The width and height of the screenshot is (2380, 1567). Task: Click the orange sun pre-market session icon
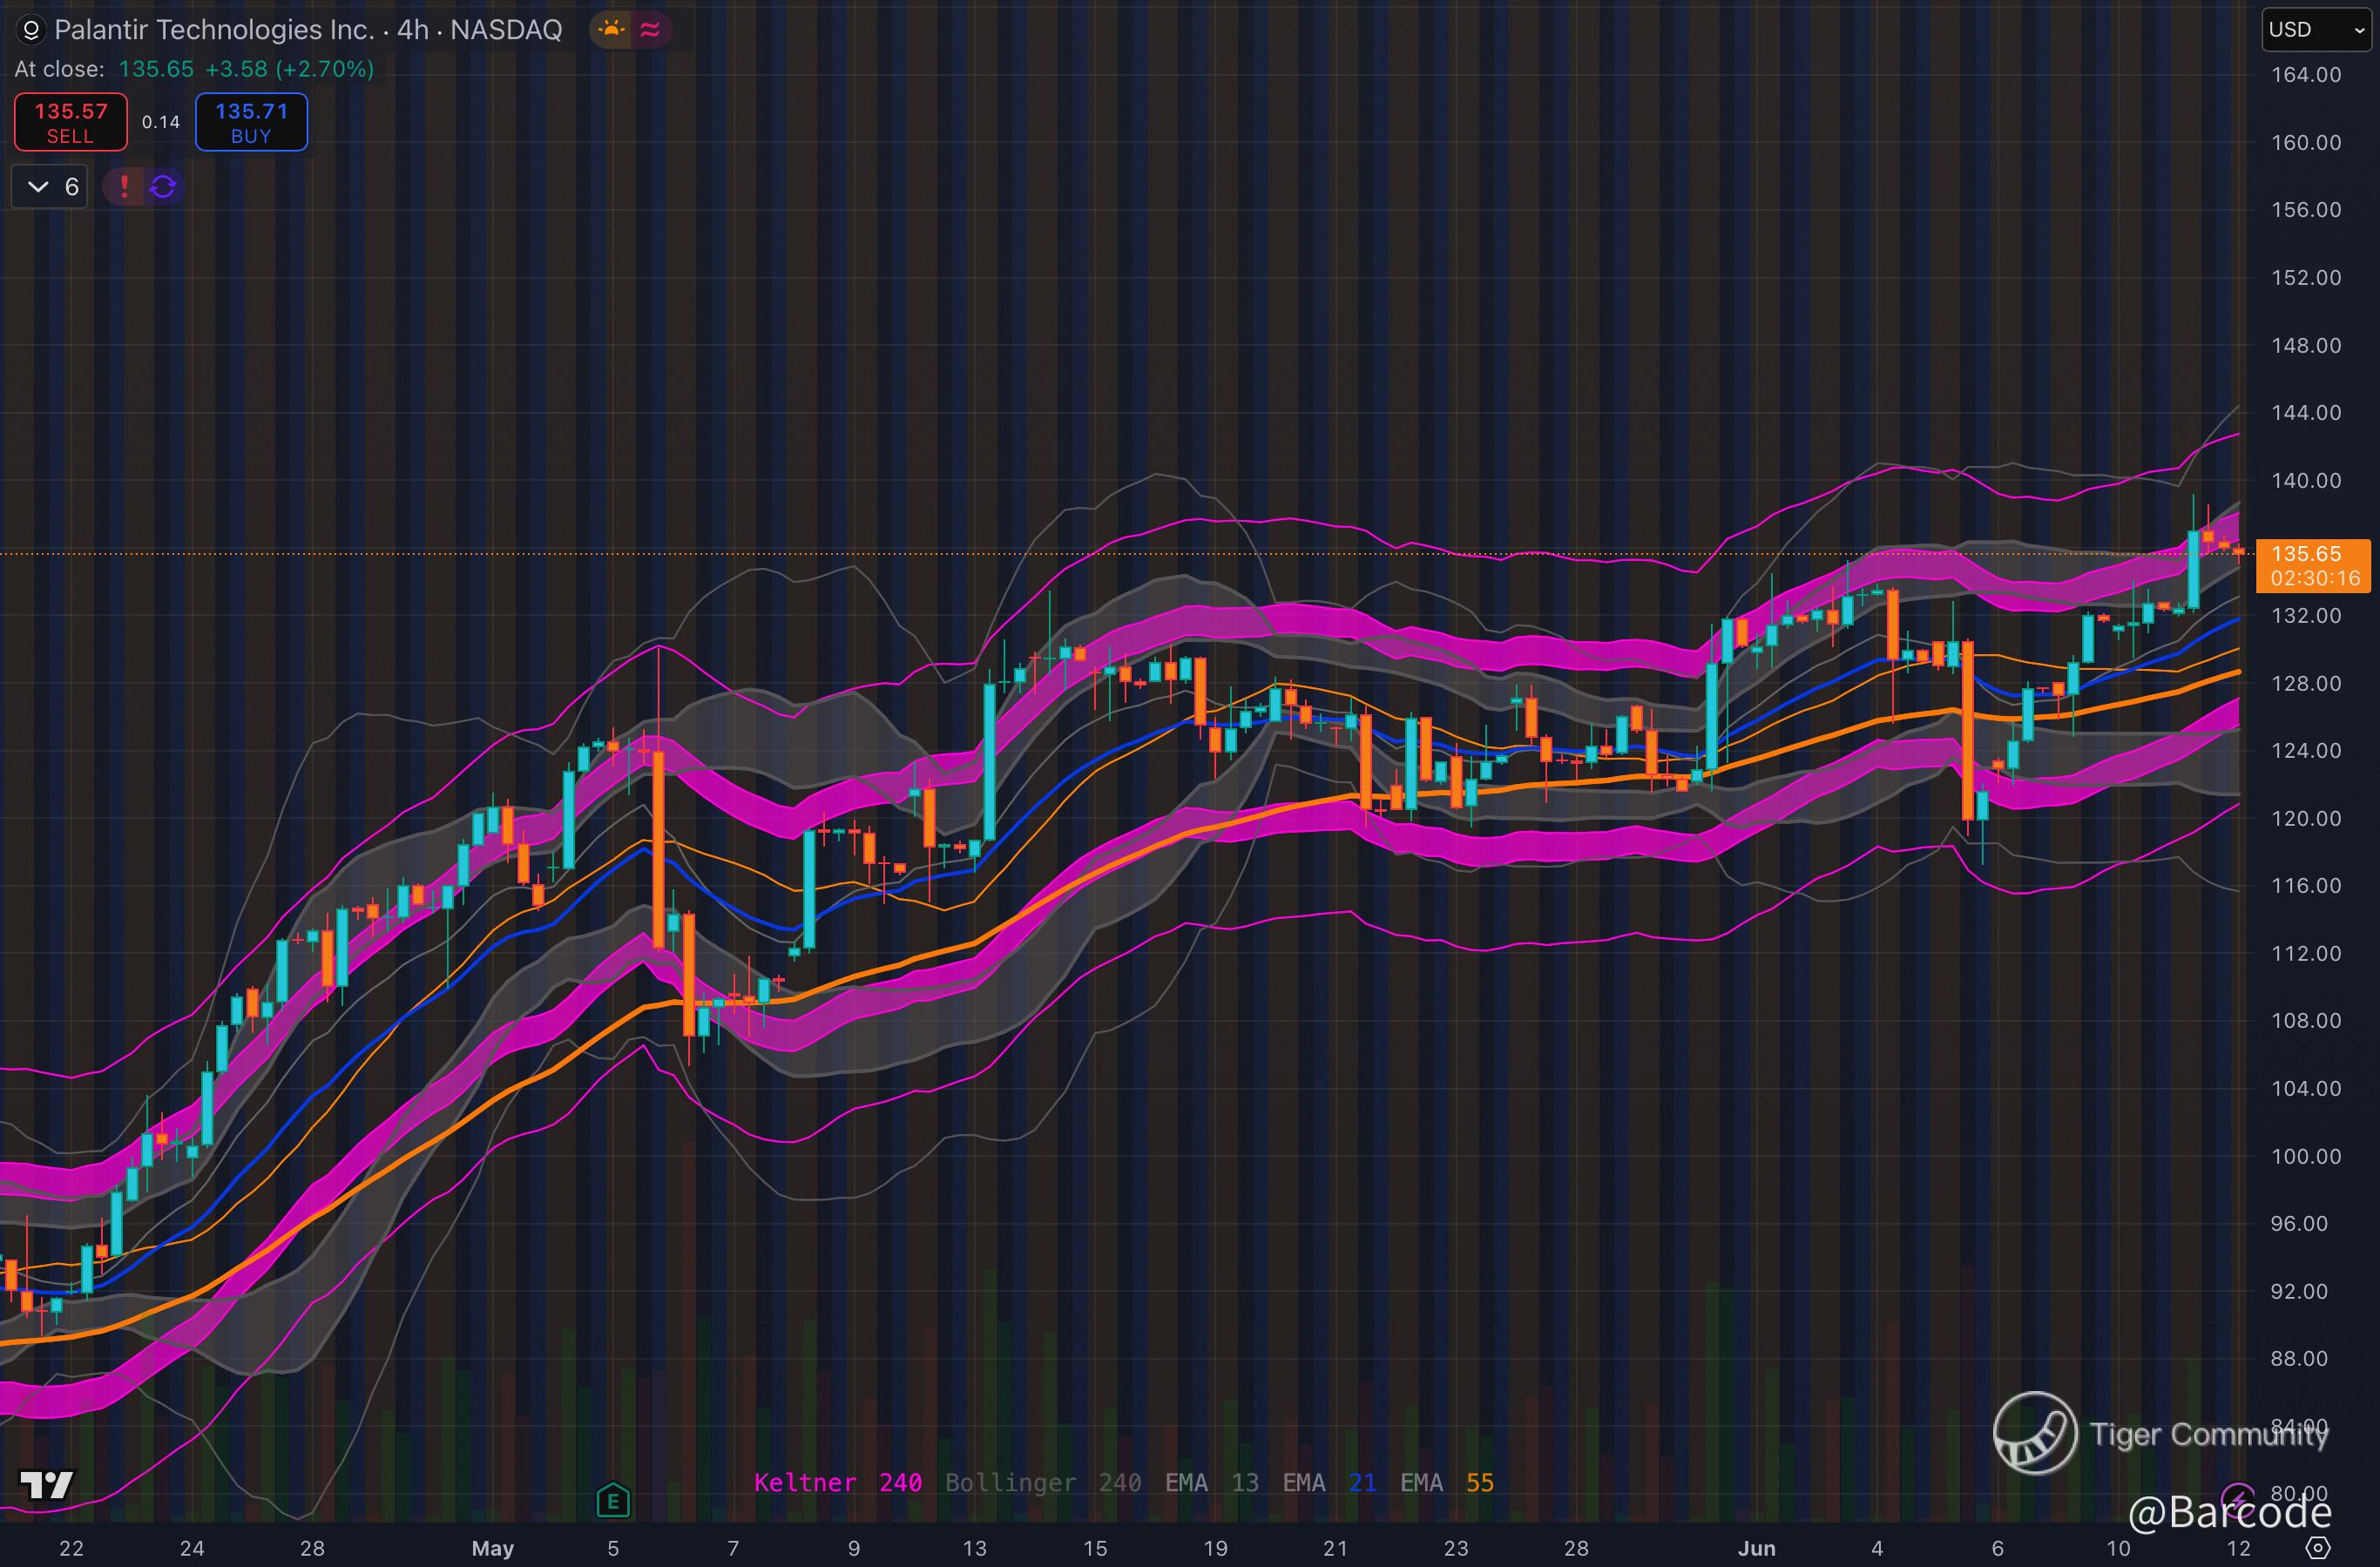(611, 30)
